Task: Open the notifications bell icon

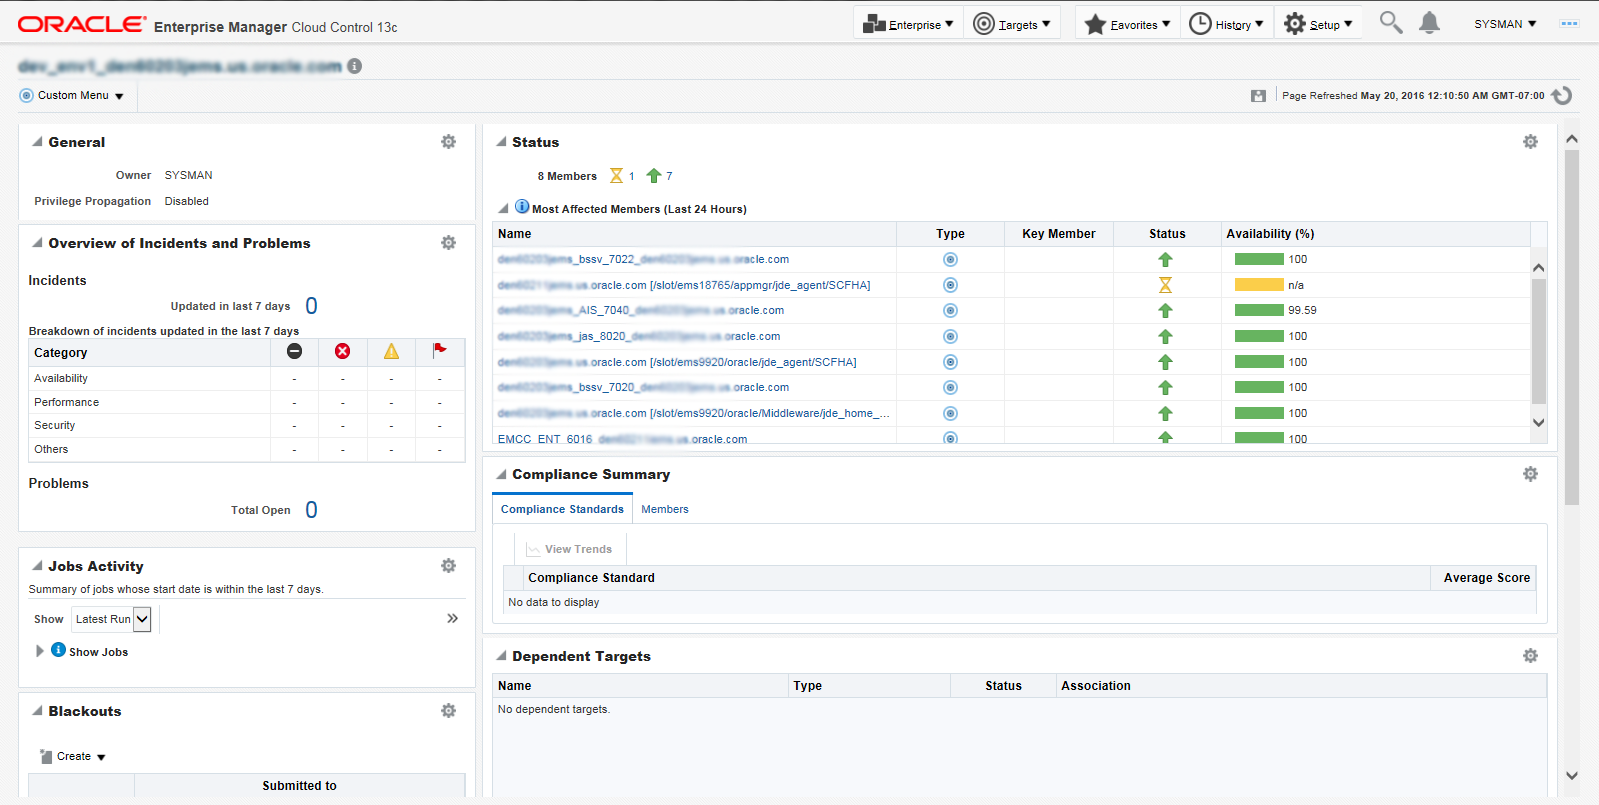Action: [x=1429, y=23]
